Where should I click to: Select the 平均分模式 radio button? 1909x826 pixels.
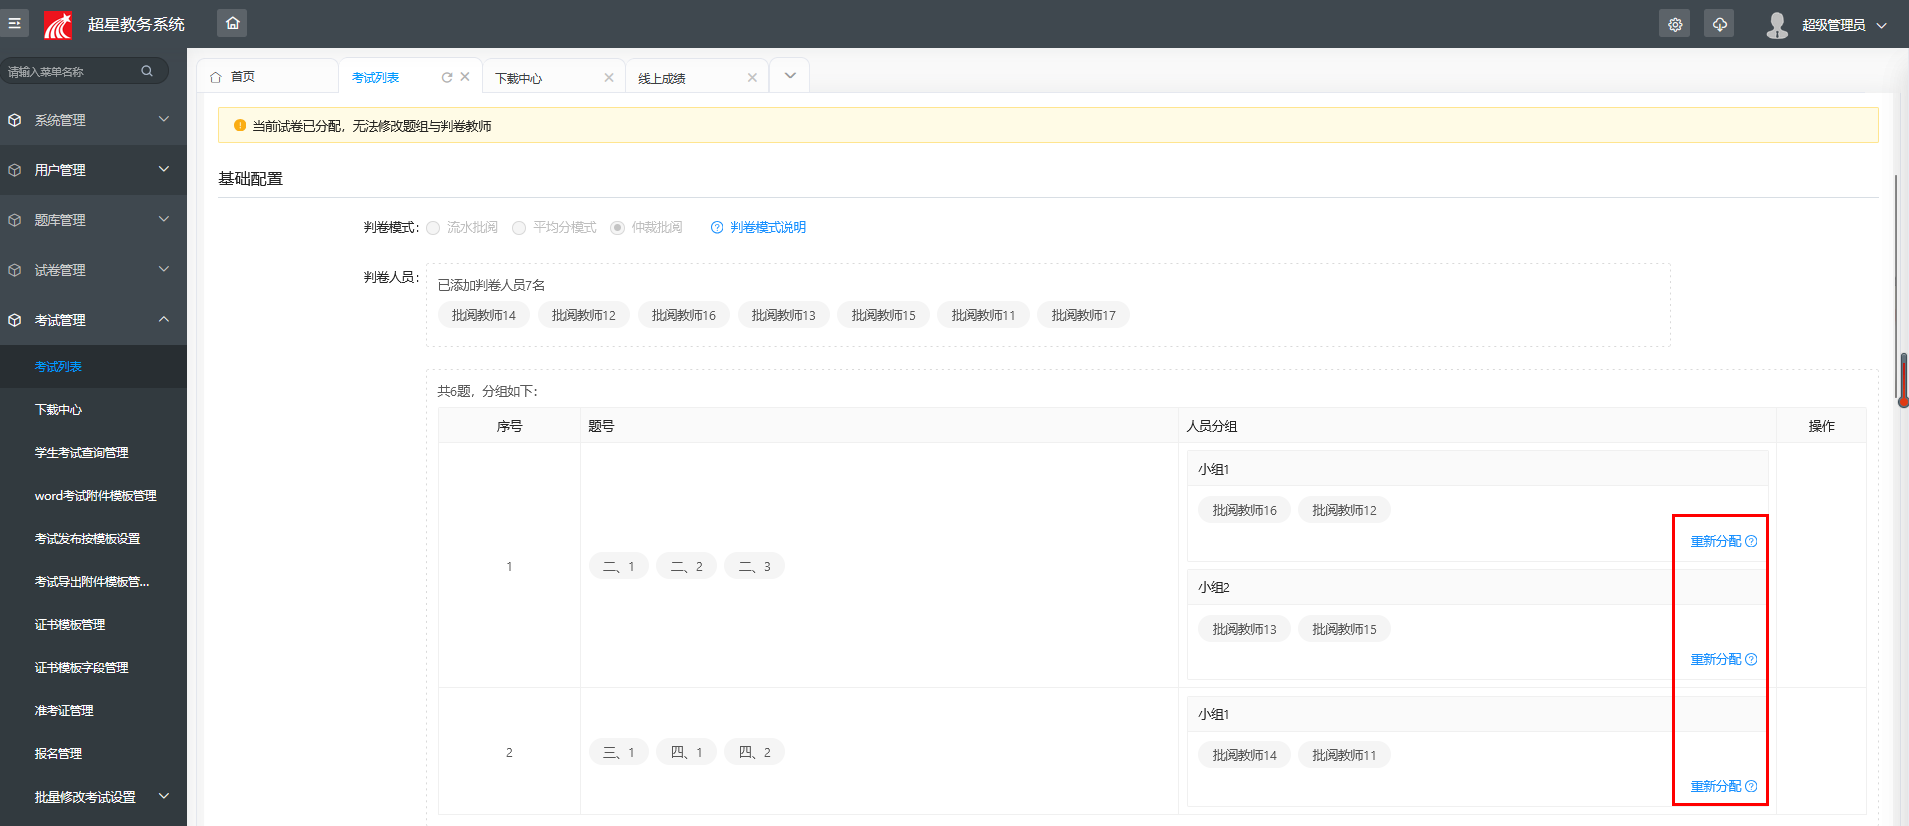click(519, 228)
